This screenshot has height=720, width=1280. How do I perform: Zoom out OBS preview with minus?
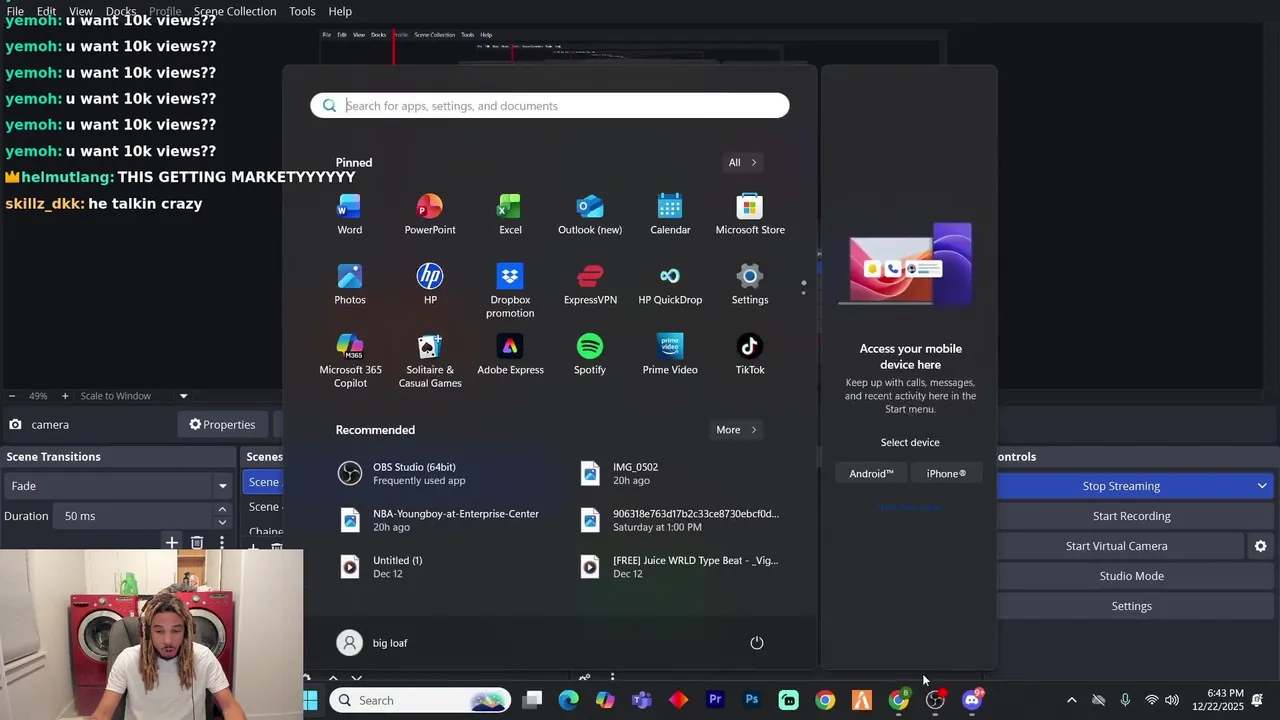[x=12, y=396]
